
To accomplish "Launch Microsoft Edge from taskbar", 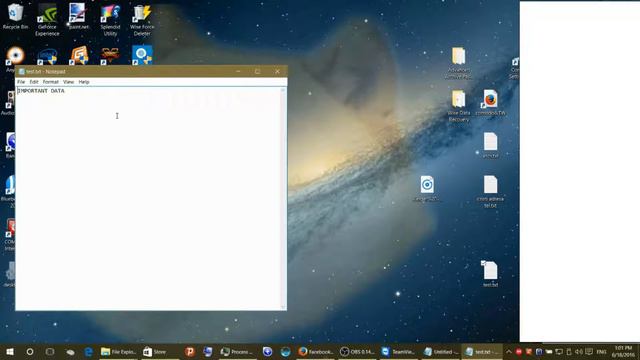I will click(x=88, y=351).
